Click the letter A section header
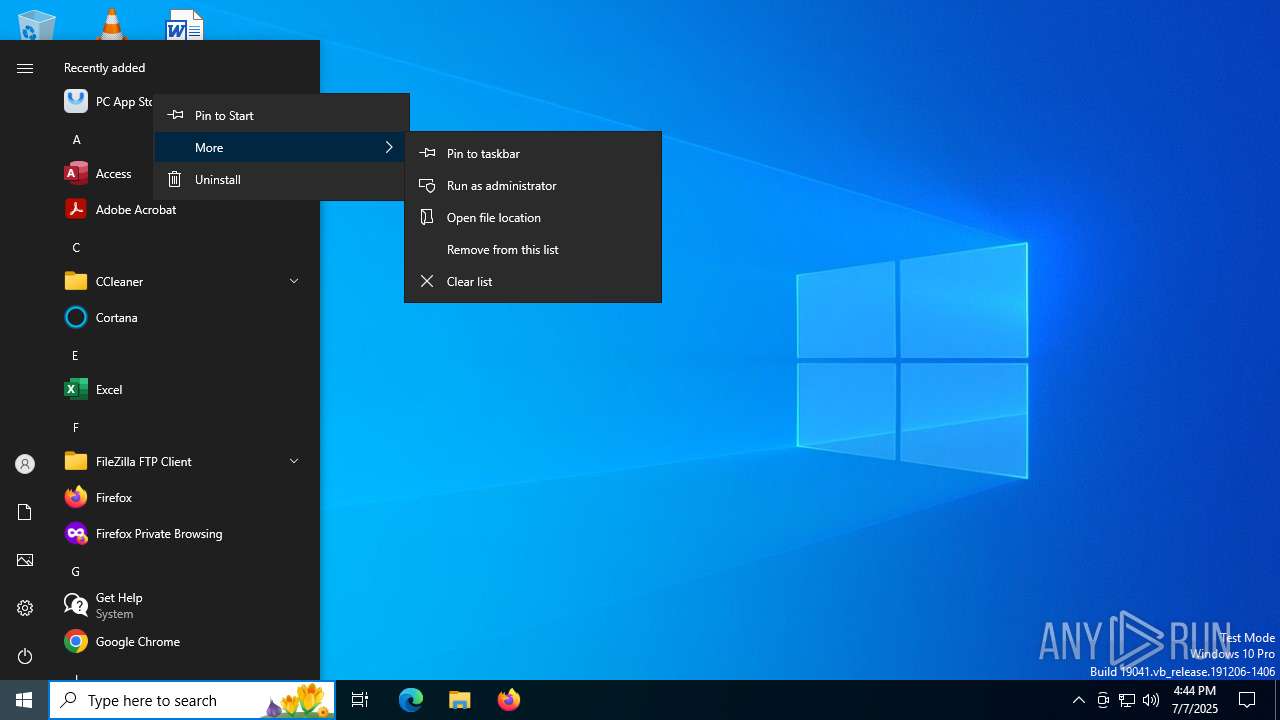 [76, 139]
